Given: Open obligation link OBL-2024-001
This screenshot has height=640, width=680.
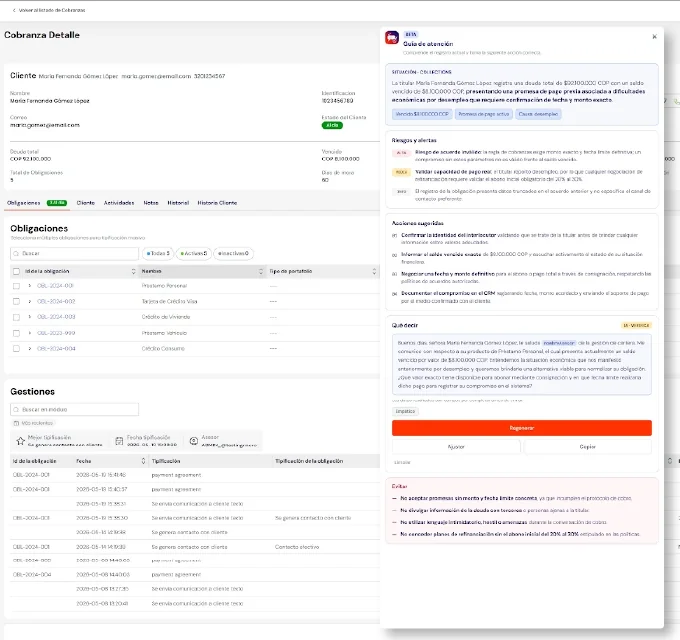Looking at the screenshot, I should pos(55,286).
